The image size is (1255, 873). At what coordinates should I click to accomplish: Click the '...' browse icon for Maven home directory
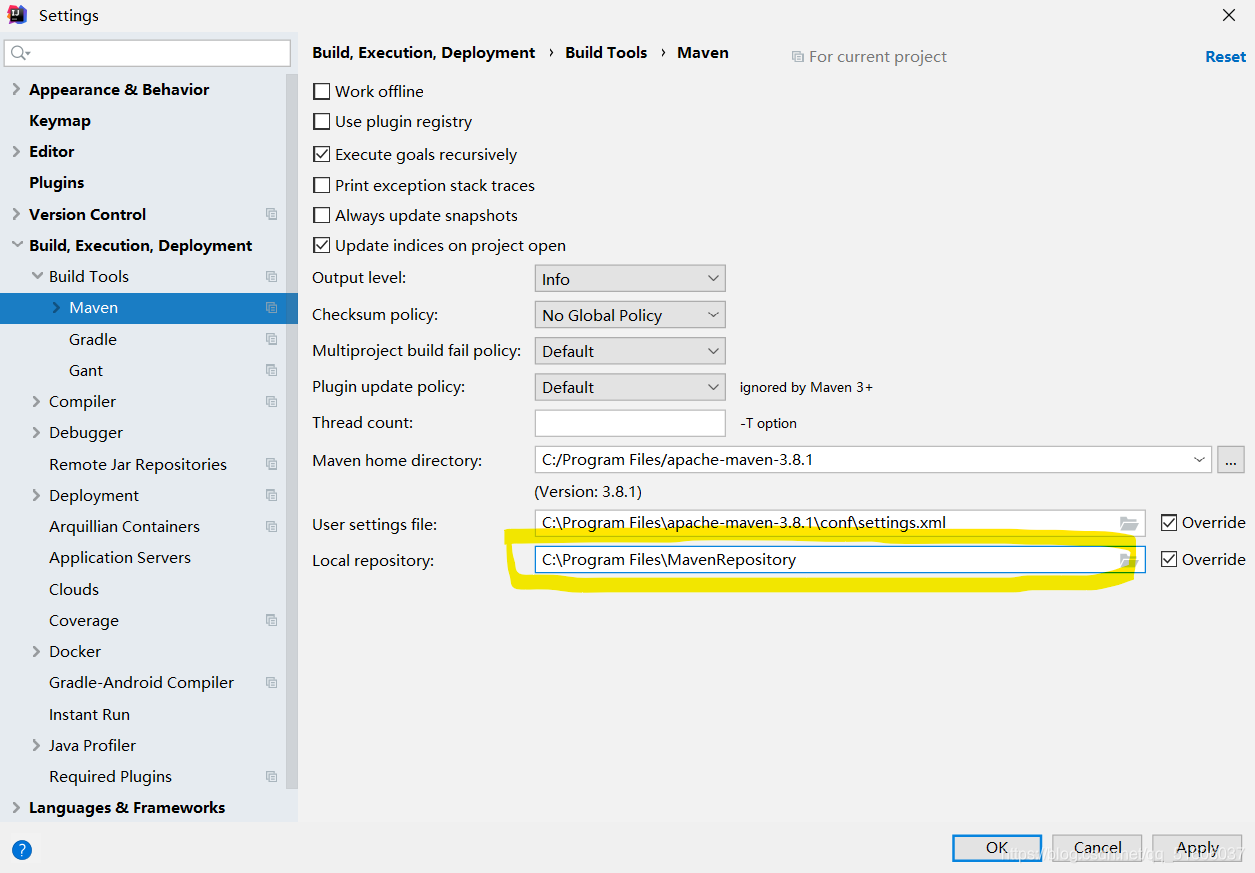tap(1231, 460)
